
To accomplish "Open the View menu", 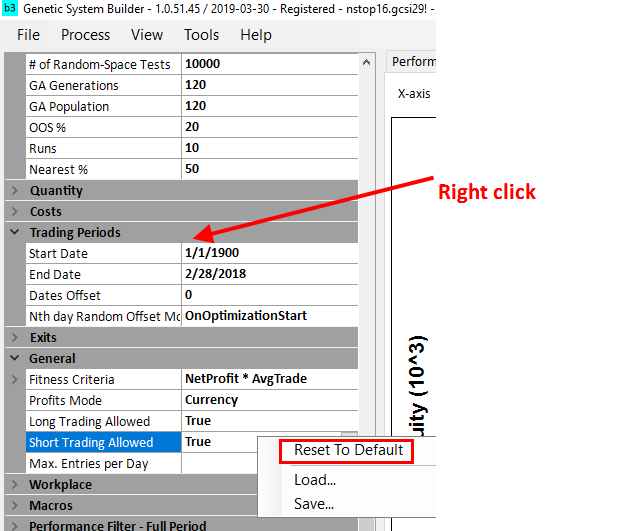I will (147, 34).
